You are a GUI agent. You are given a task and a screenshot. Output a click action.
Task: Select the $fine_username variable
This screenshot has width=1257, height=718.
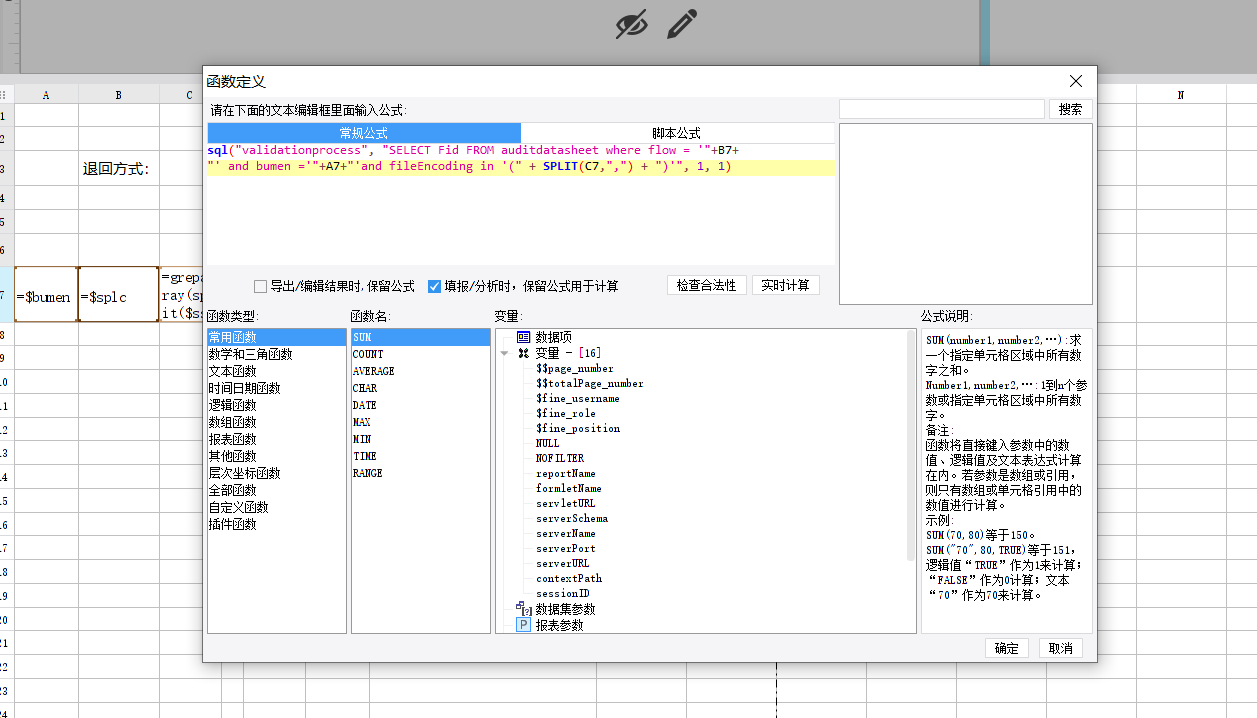pyautogui.click(x=578, y=399)
